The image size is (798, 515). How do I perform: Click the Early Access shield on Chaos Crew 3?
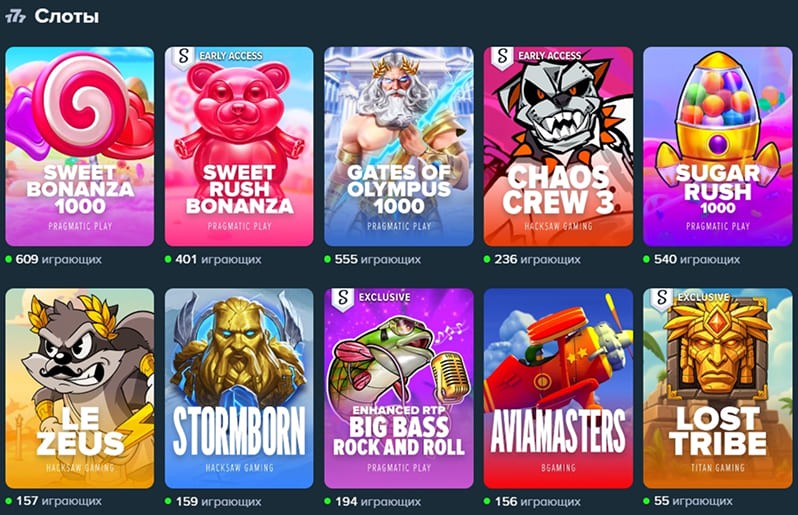click(x=503, y=56)
